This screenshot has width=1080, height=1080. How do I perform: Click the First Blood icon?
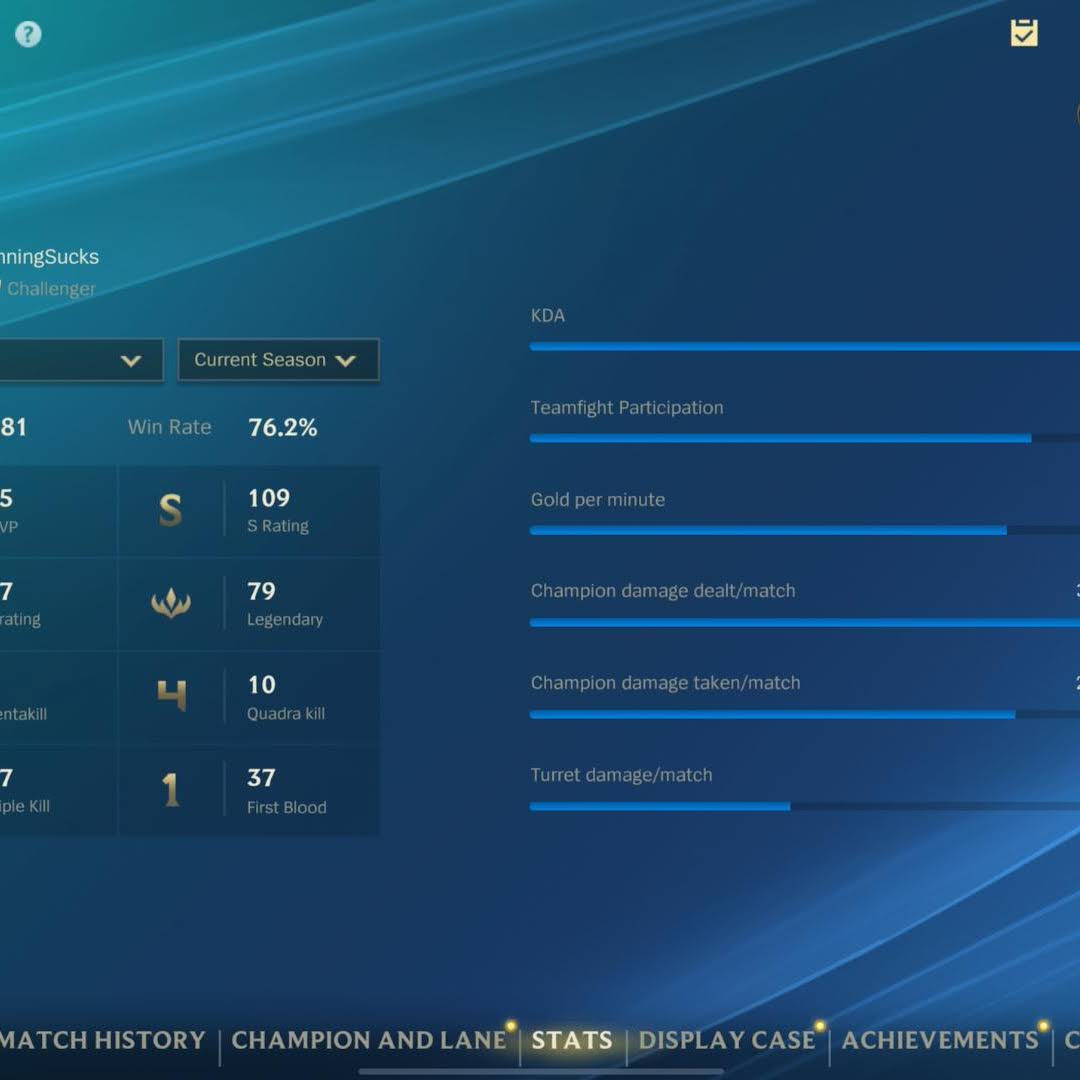171,790
